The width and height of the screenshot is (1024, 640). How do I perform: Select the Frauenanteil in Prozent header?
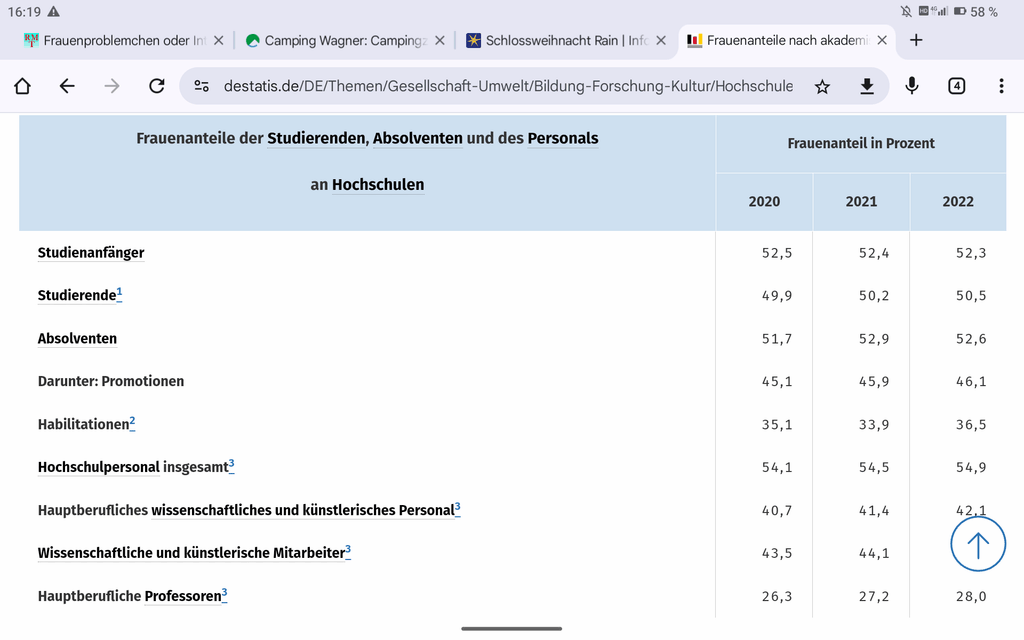coord(861,144)
